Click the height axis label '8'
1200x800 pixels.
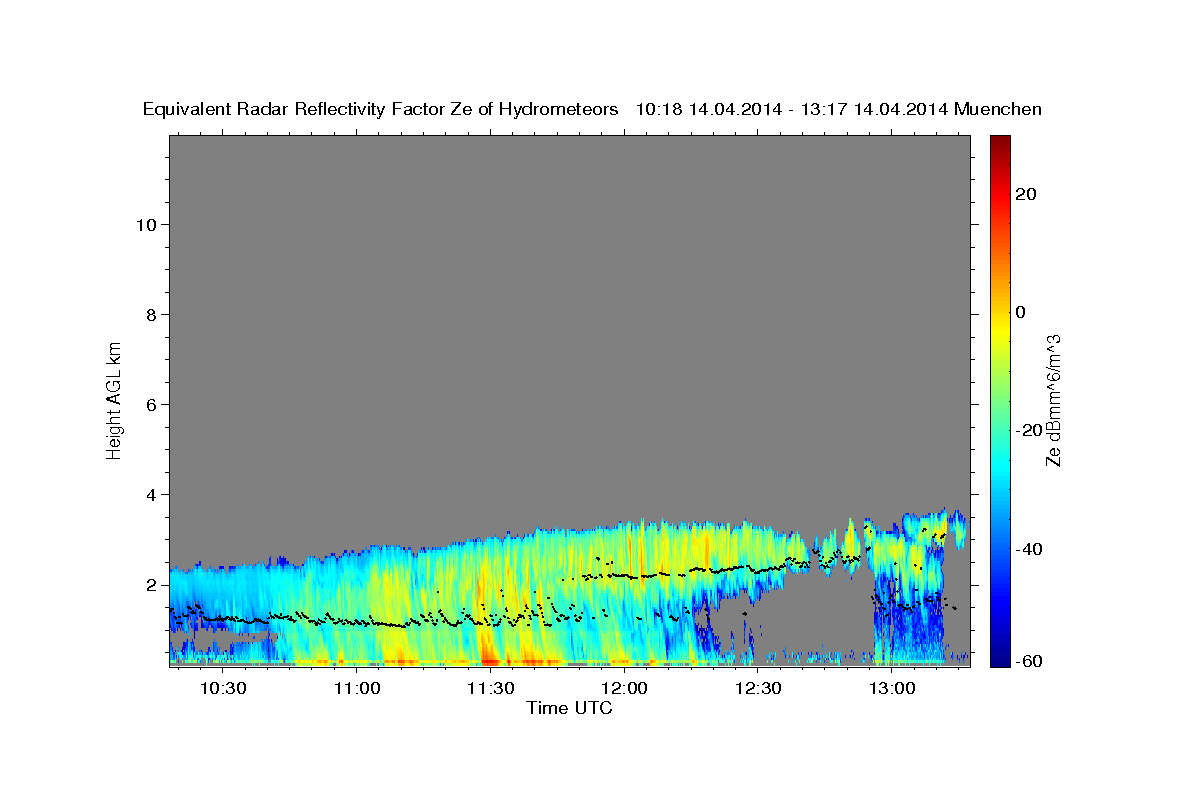(149, 314)
